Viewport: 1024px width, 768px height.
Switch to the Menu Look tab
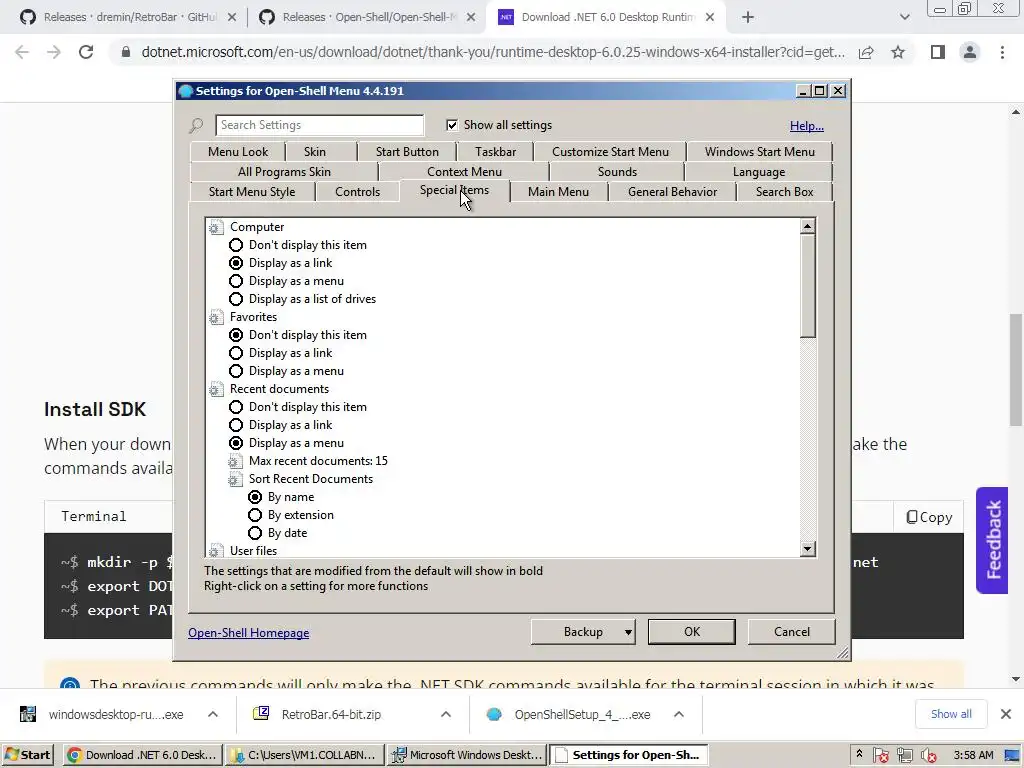(x=238, y=152)
